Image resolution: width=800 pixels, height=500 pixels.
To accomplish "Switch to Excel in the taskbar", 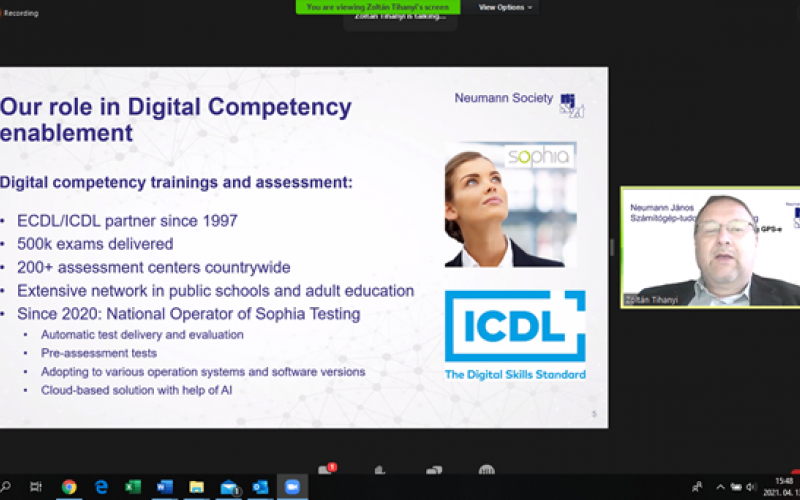I will [133, 487].
